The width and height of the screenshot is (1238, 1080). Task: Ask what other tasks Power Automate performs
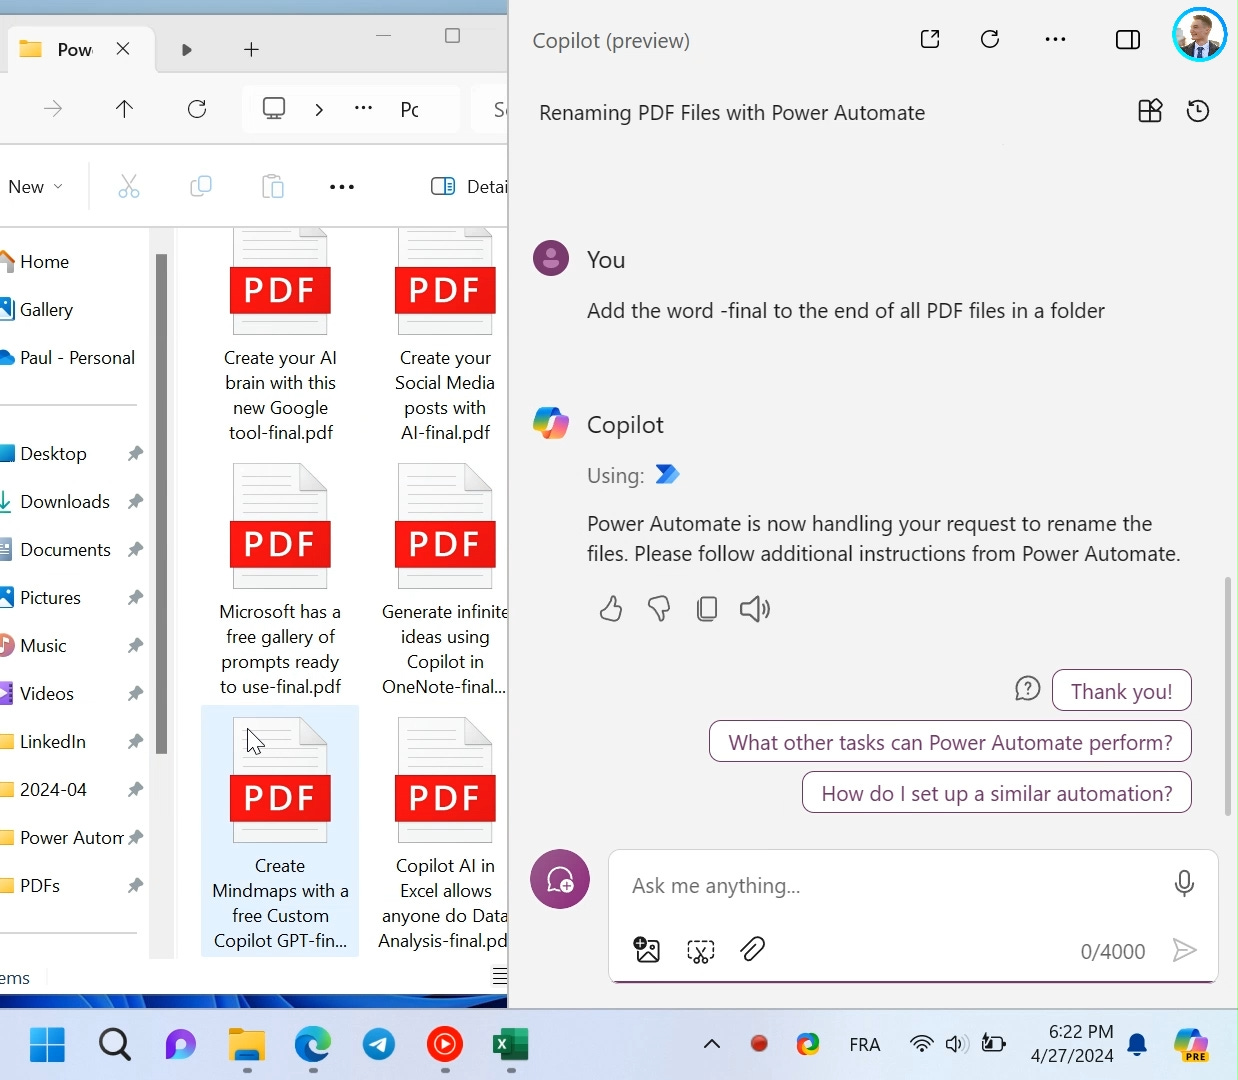coord(950,742)
